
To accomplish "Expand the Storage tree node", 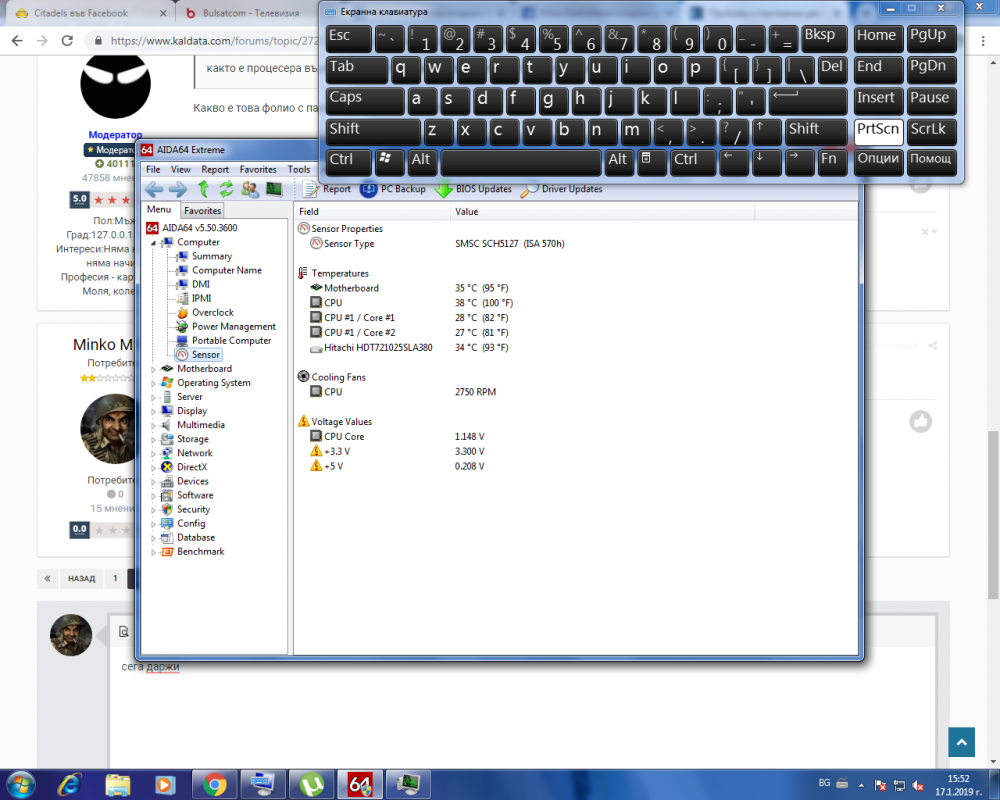I will (x=153, y=440).
